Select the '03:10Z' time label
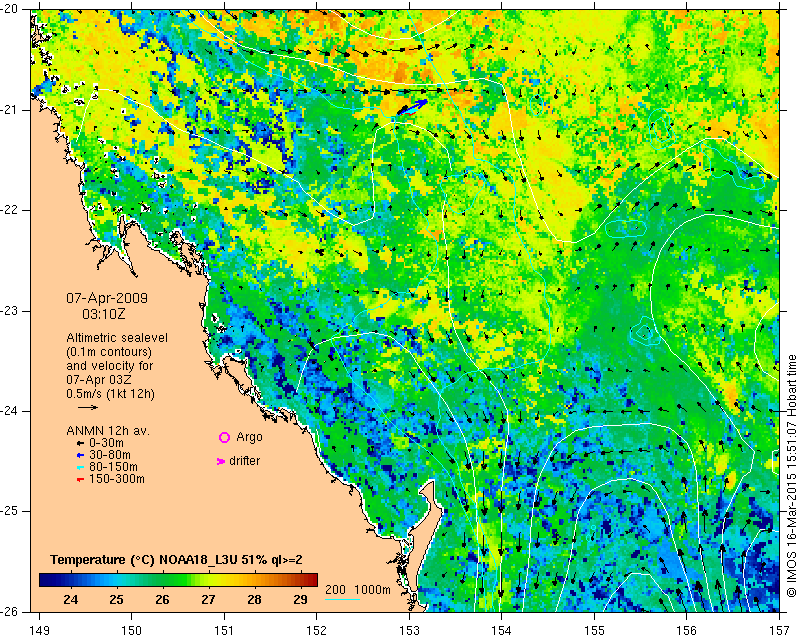 tap(104, 314)
